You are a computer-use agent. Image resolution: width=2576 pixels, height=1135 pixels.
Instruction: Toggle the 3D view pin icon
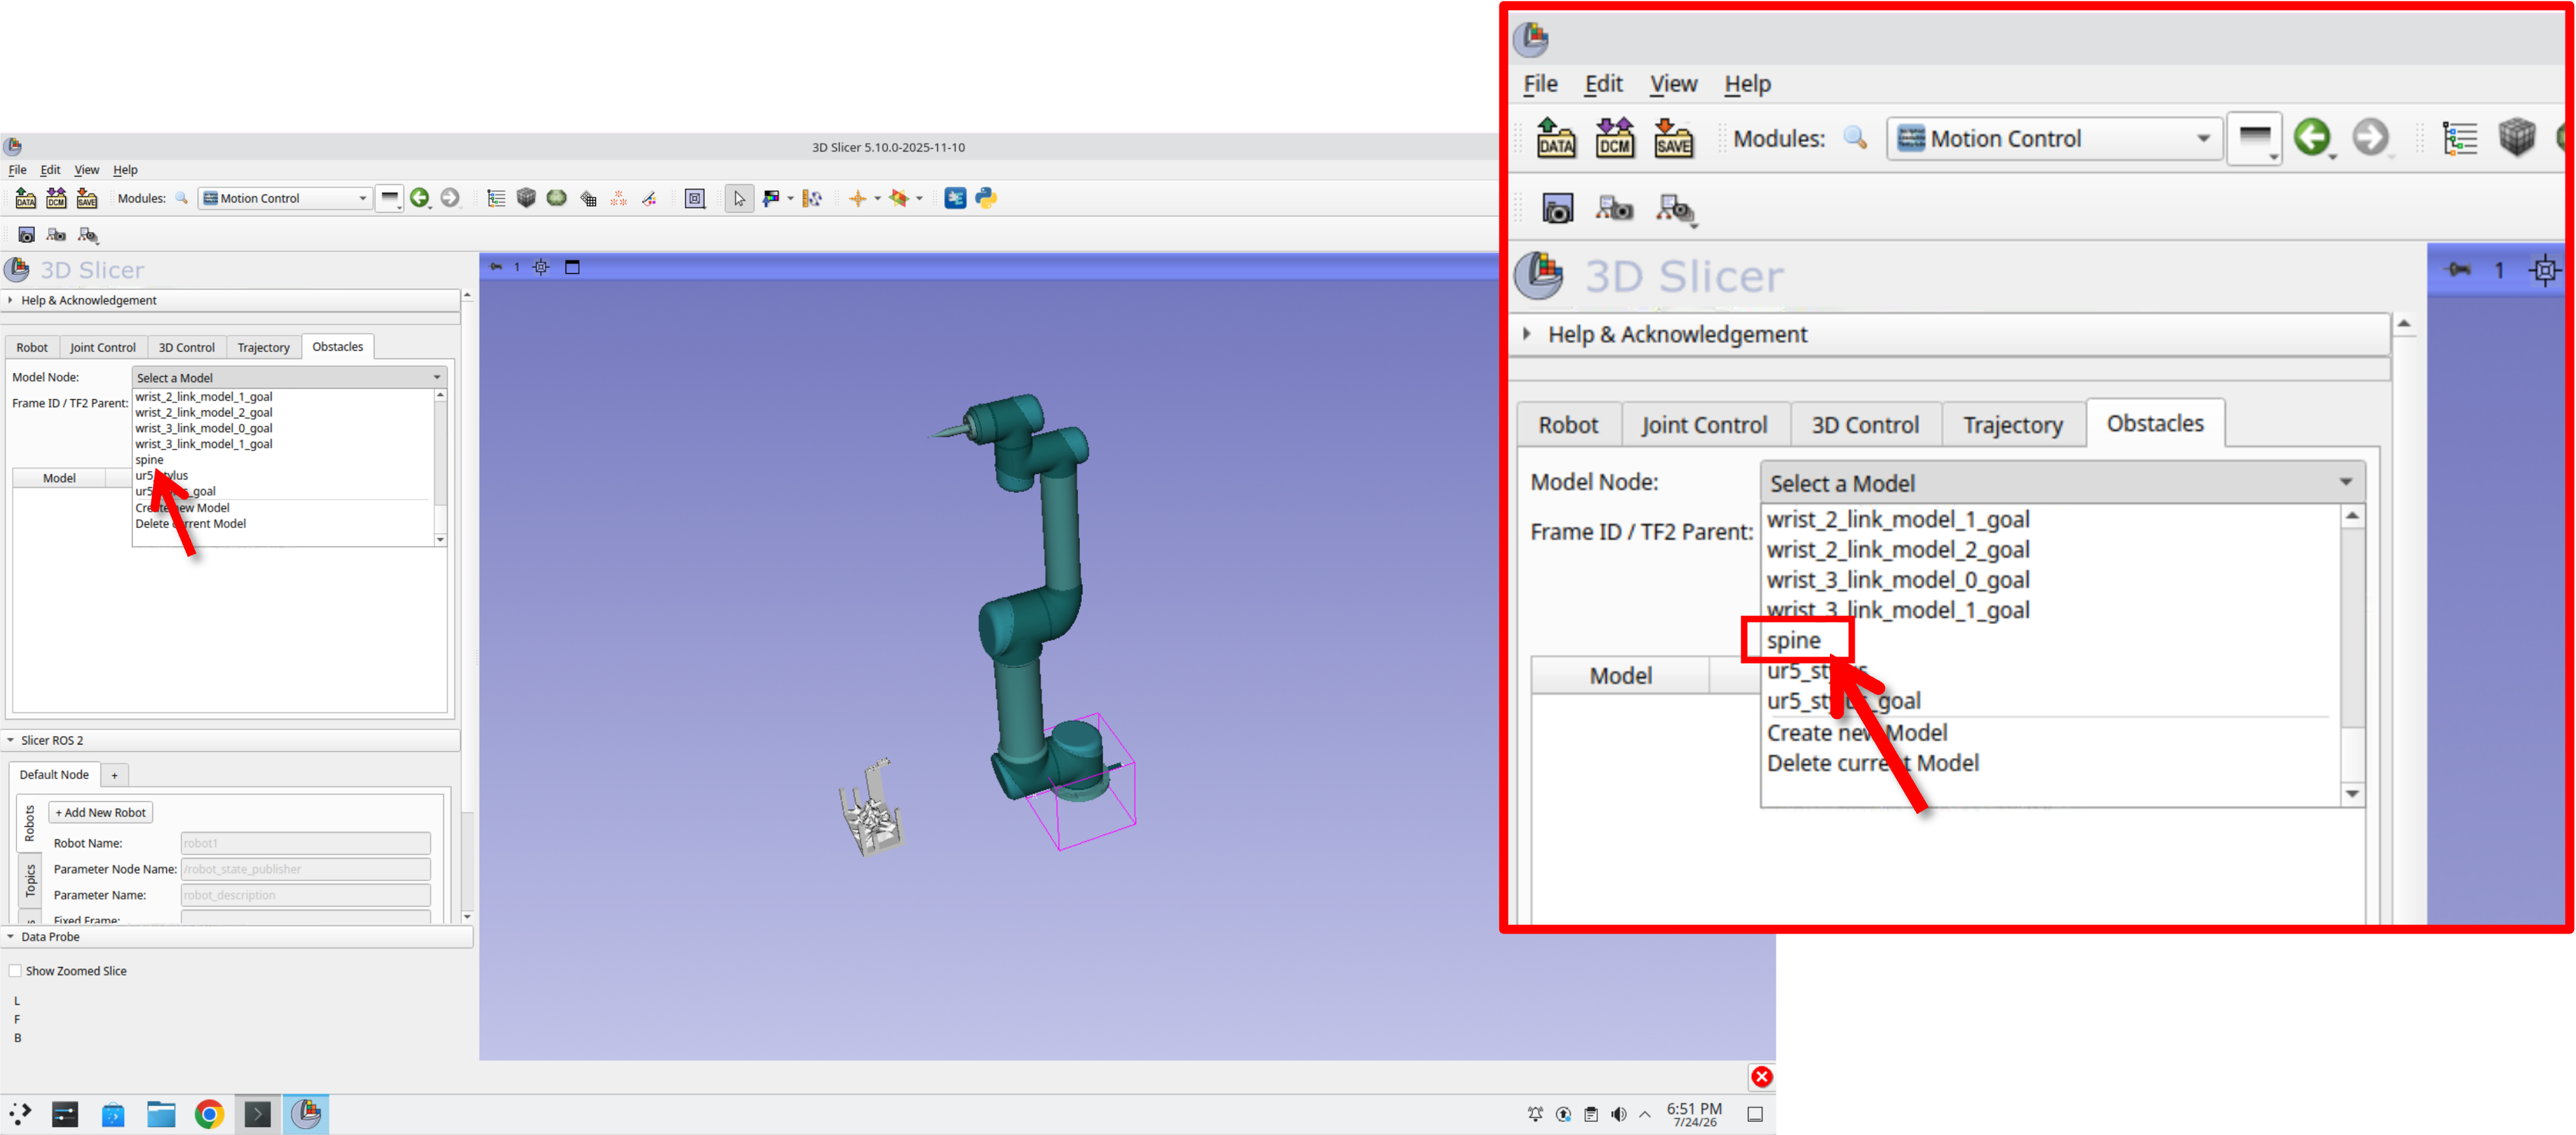click(x=496, y=267)
